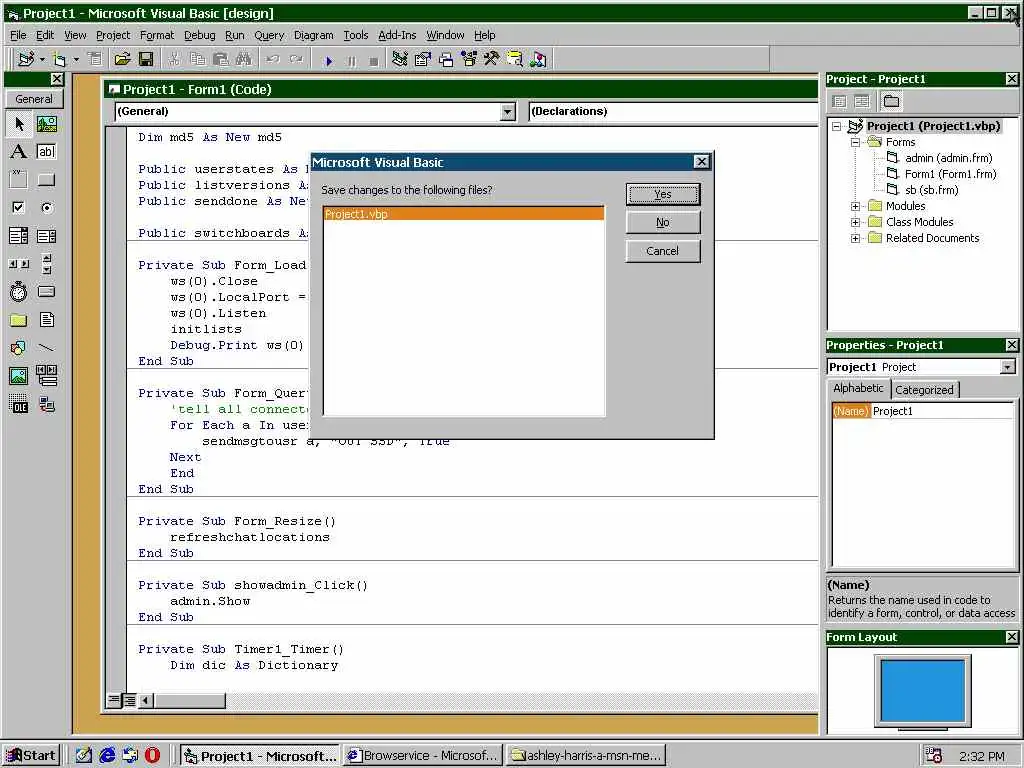Viewport: 1024px width, 768px height.
Task: Toggle Folders view in Project Explorer
Action: 891,101
